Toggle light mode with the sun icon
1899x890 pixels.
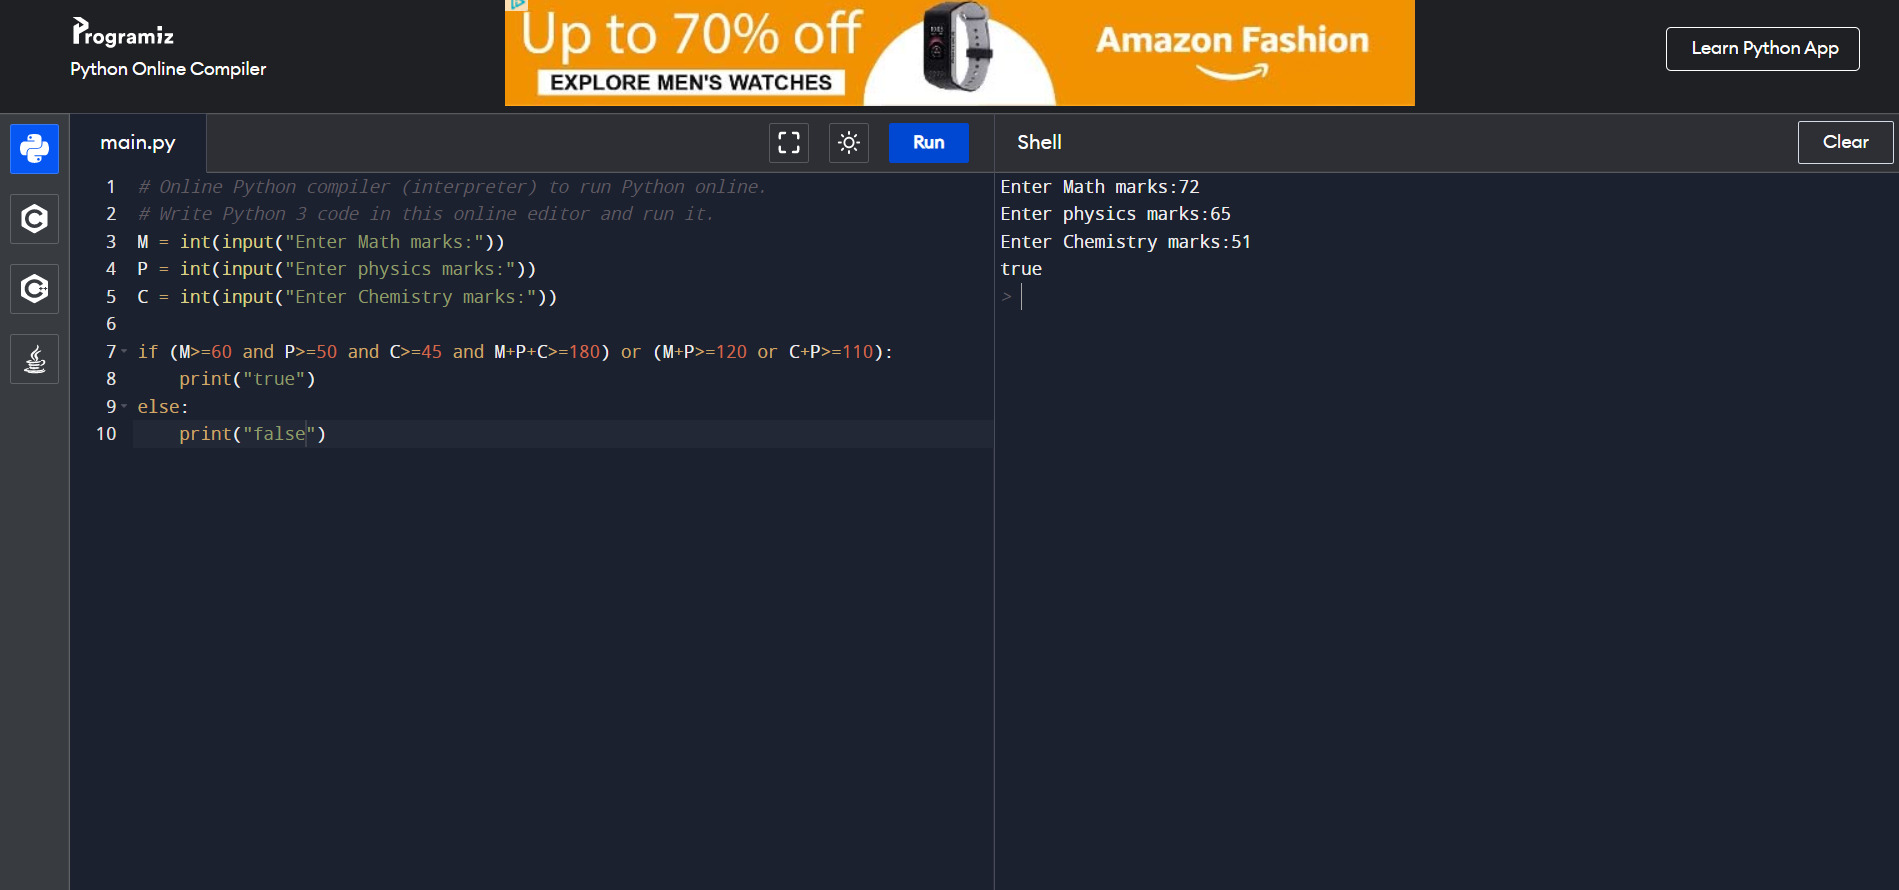coord(849,143)
